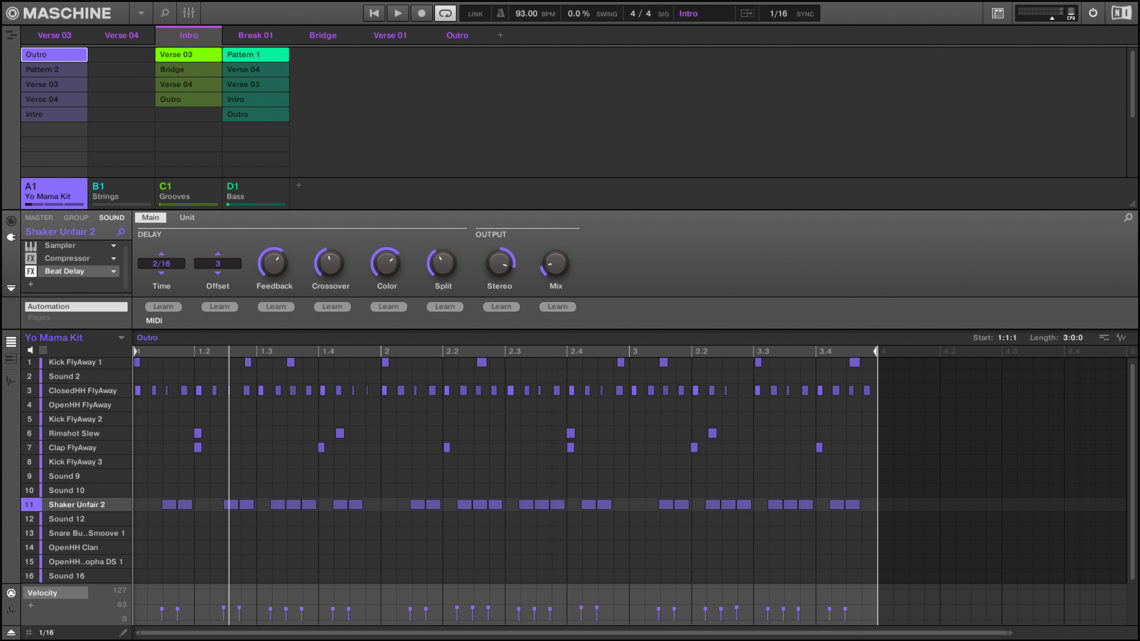Open the mixer view icon
The height and width of the screenshot is (641, 1140).
(x=189, y=13)
